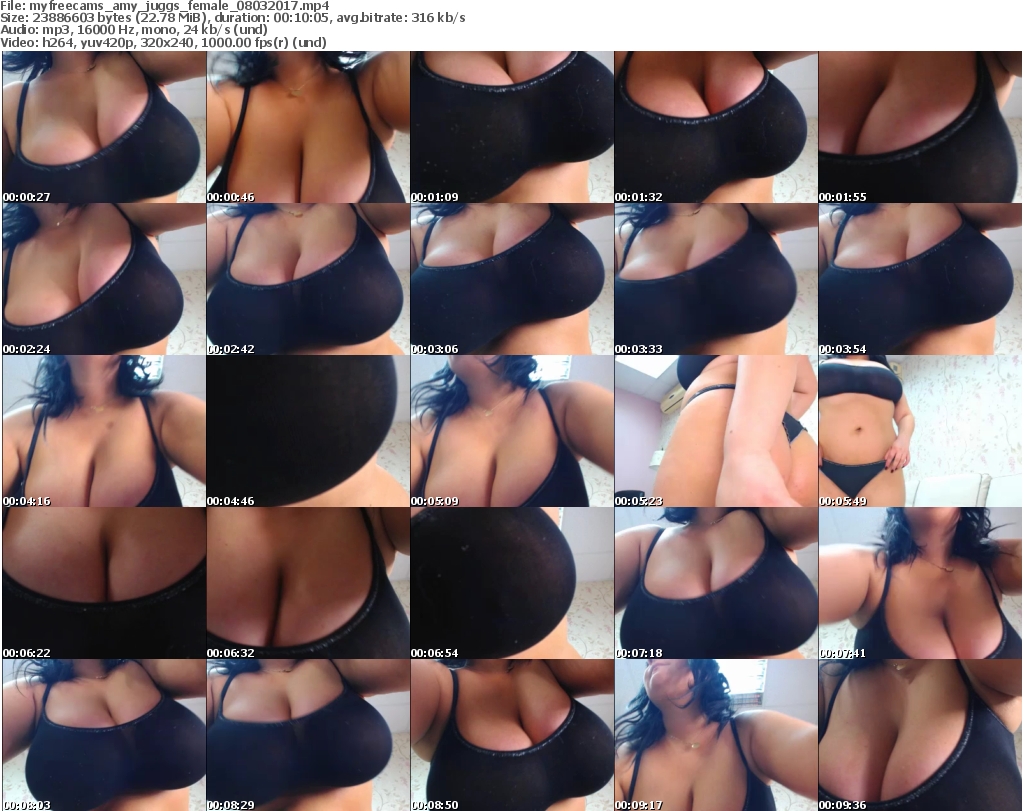Image resolution: width=1024 pixels, height=811 pixels.
Task: Pick the frame timestamped 00:05:49
Action: tap(920, 431)
